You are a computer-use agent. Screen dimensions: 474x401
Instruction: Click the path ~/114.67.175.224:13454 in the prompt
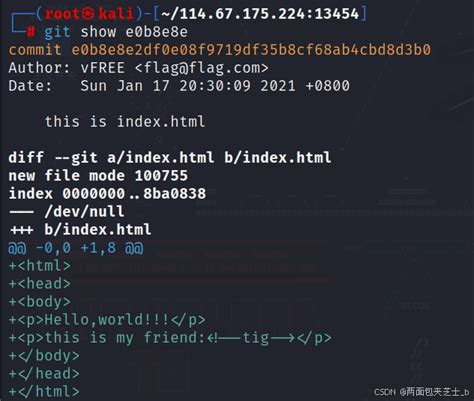[x=260, y=14]
